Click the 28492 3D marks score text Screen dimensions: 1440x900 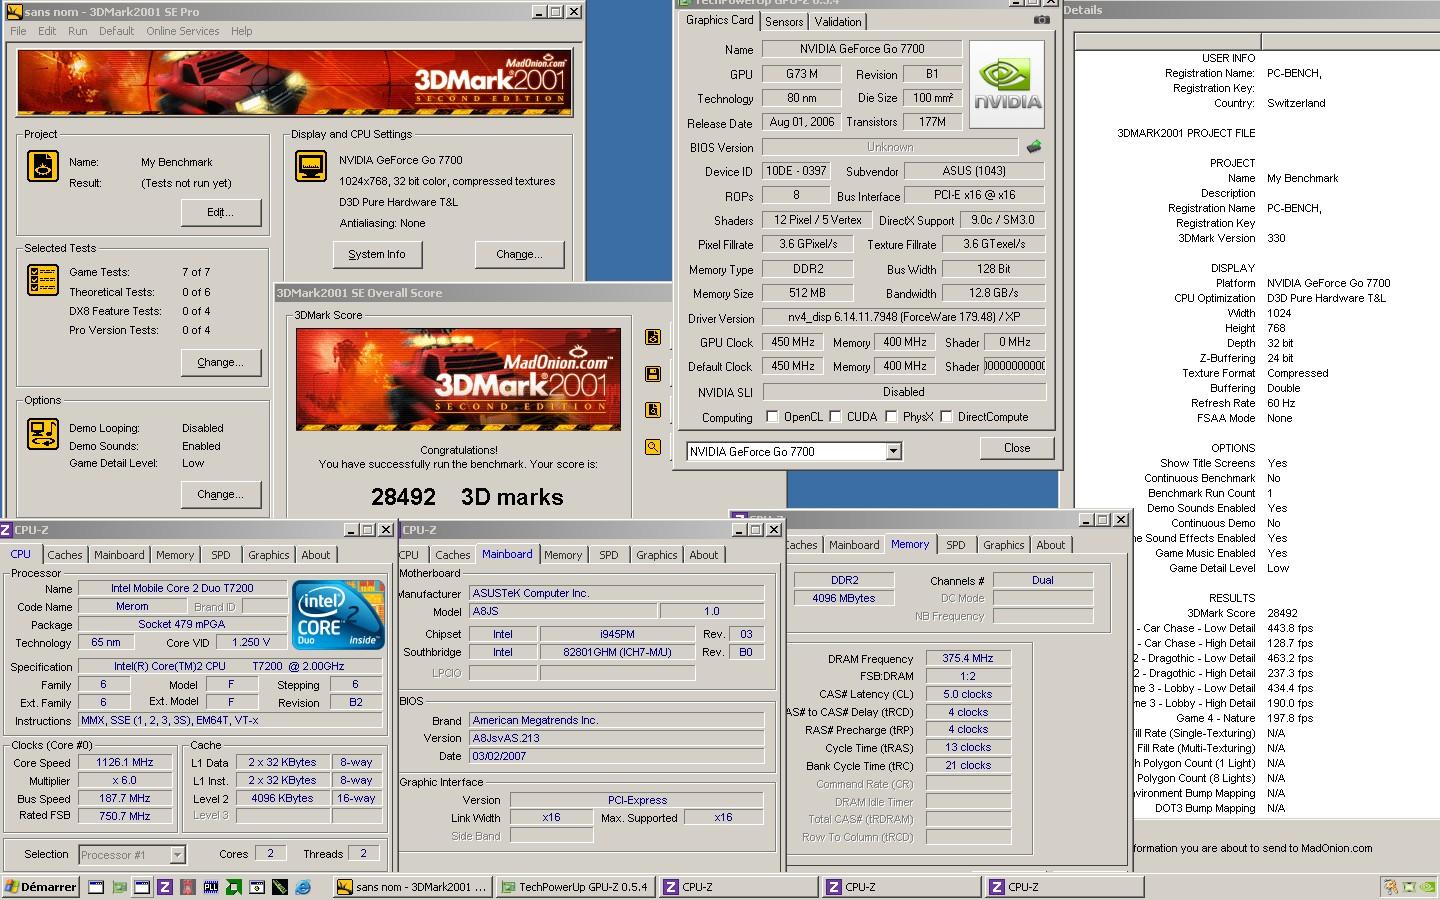coord(467,497)
